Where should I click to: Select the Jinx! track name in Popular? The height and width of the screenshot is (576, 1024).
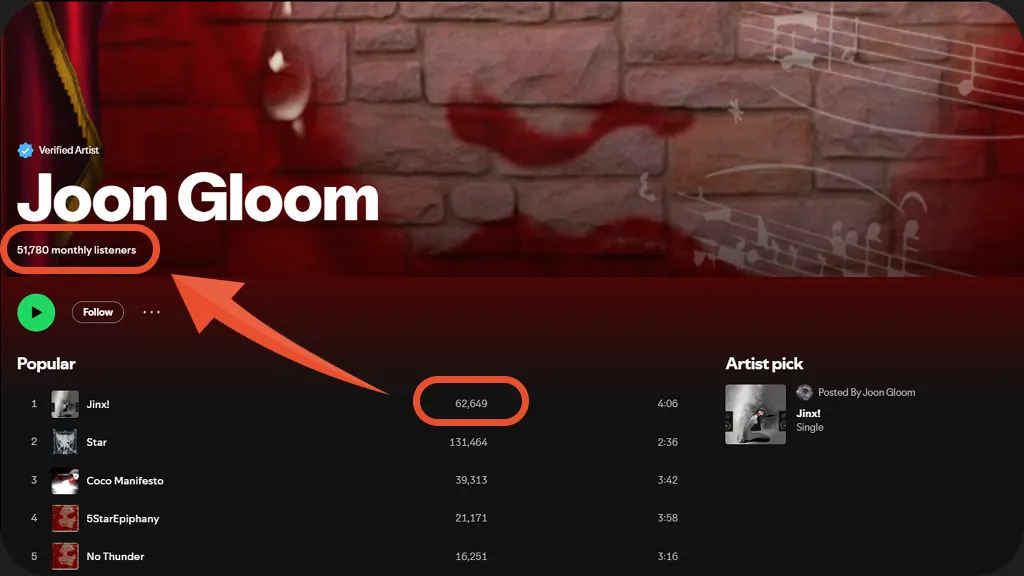98,404
